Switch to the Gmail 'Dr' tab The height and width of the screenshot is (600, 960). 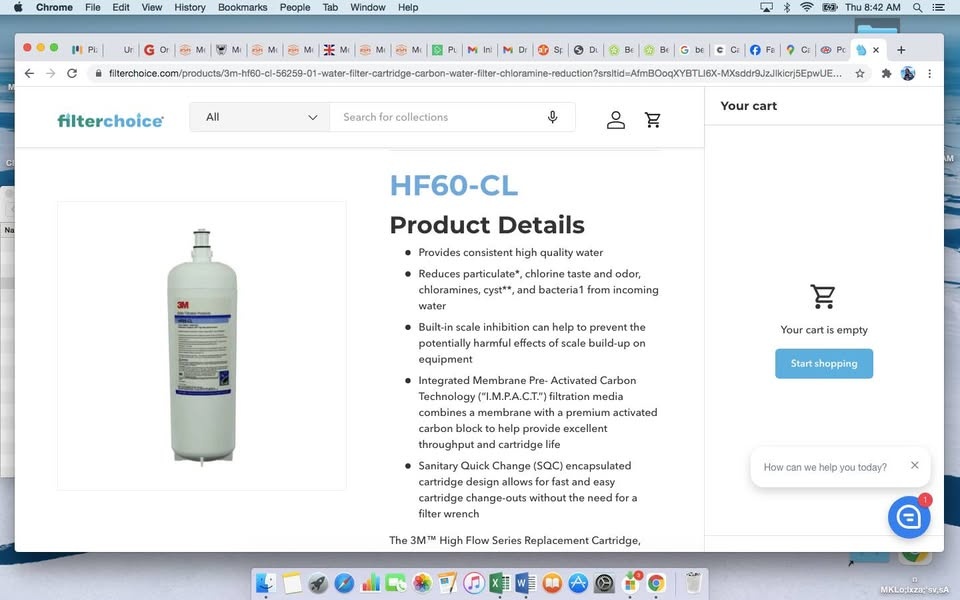[516, 50]
